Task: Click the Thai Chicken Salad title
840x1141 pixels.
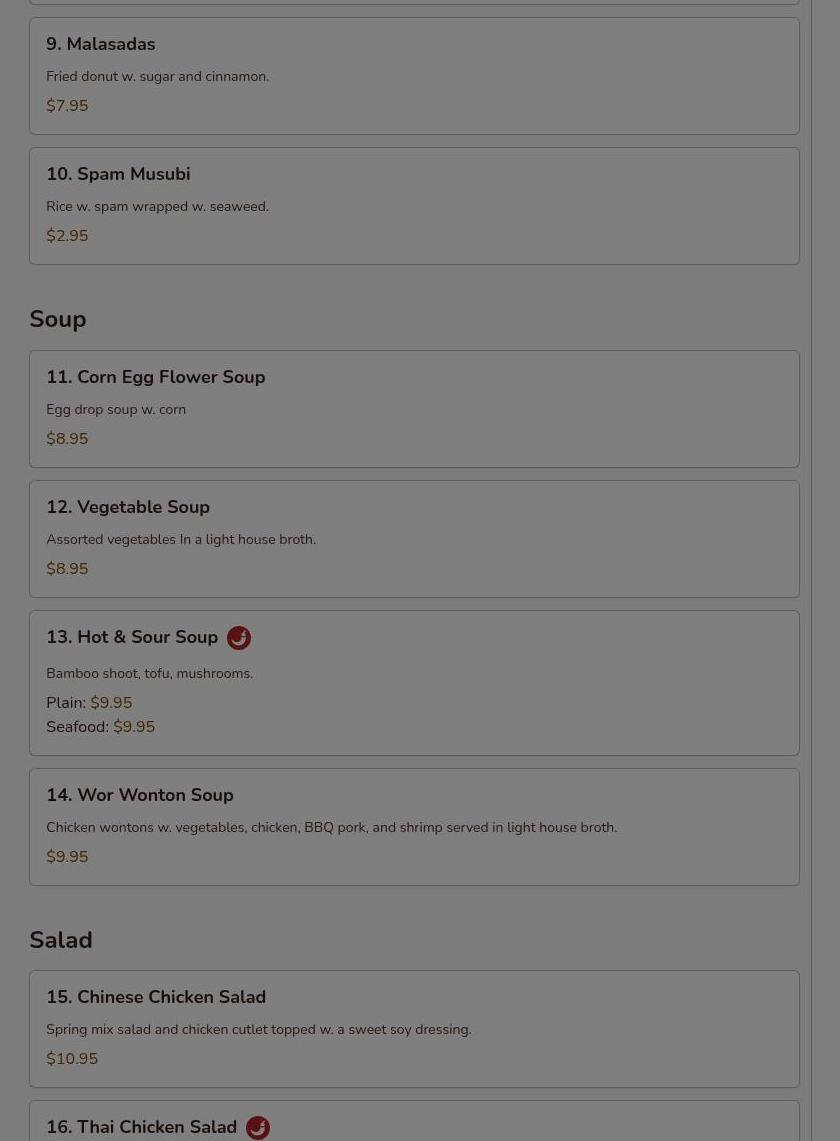Action: (141, 1126)
